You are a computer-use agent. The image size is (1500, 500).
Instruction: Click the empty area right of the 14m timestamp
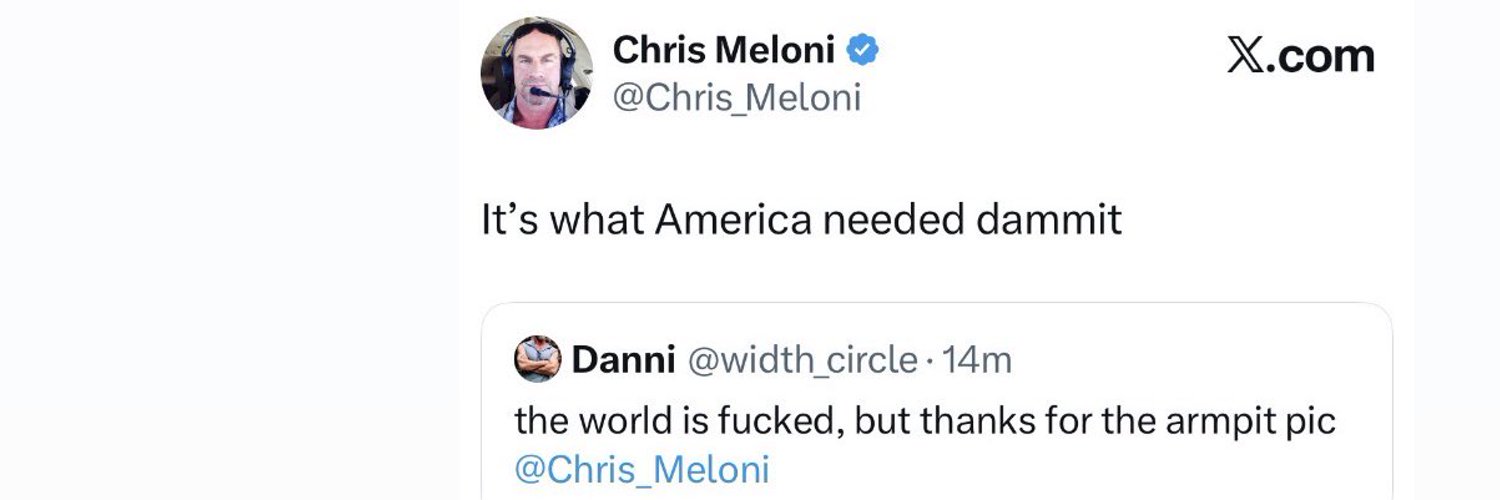click(x=1200, y=360)
